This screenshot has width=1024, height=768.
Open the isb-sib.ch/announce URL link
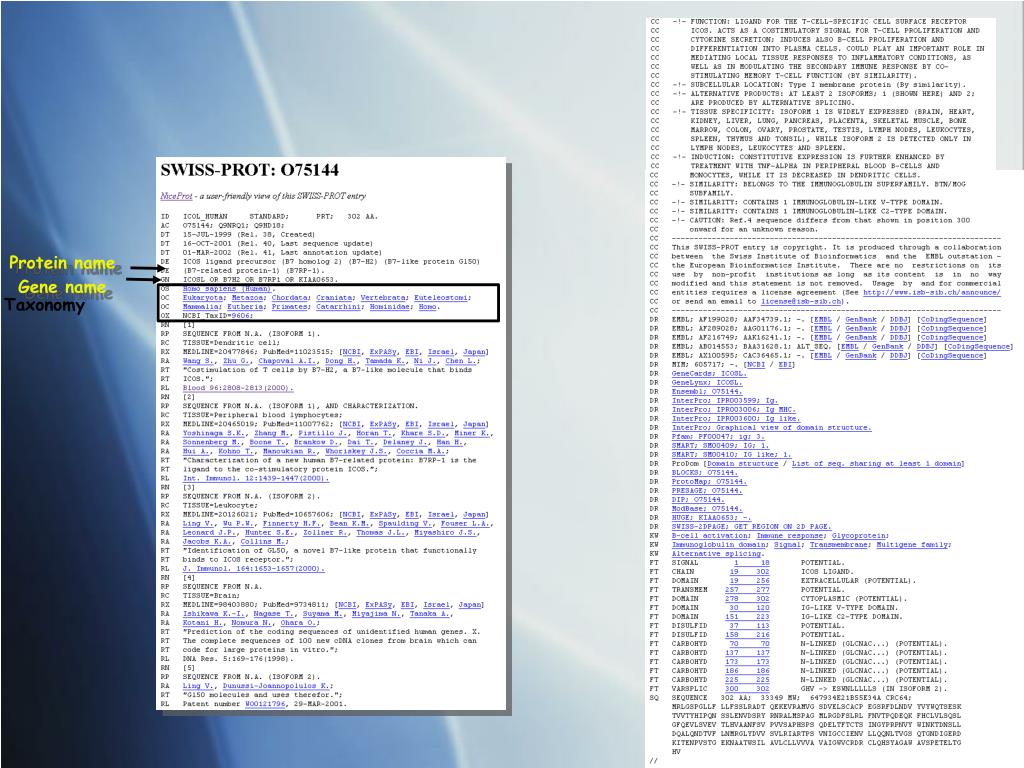[931, 293]
